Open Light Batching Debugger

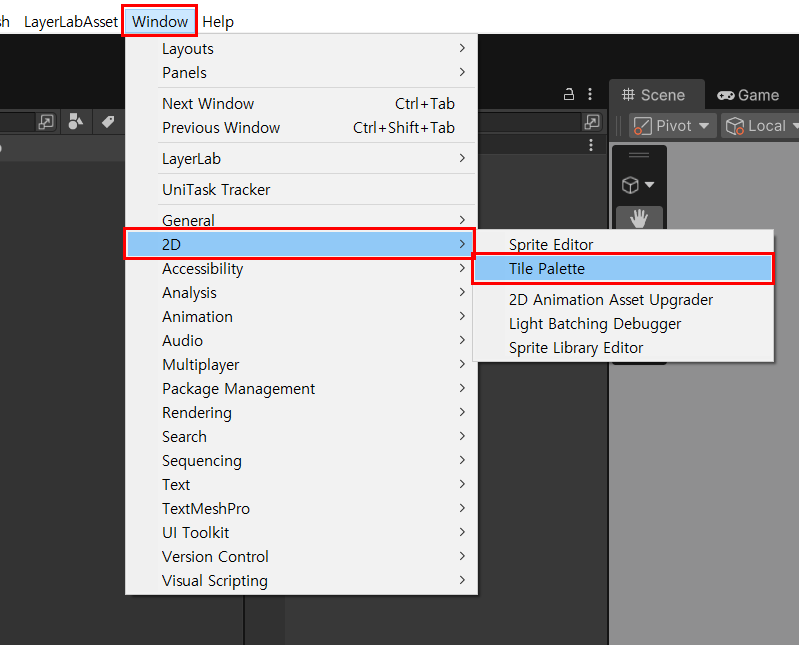pos(623,324)
